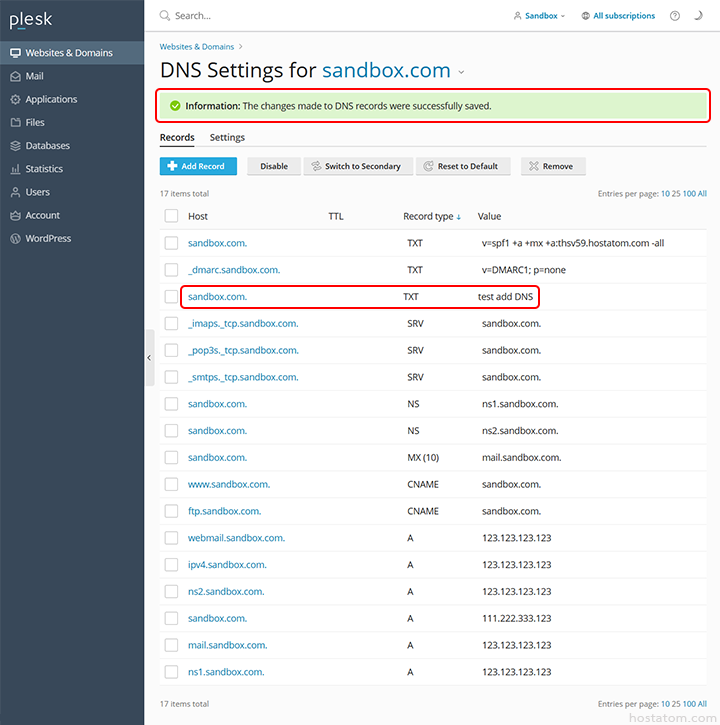Click the Databases icon in the sidebar
Viewport: 720px width, 725px height.
pyautogui.click(x=15, y=146)
